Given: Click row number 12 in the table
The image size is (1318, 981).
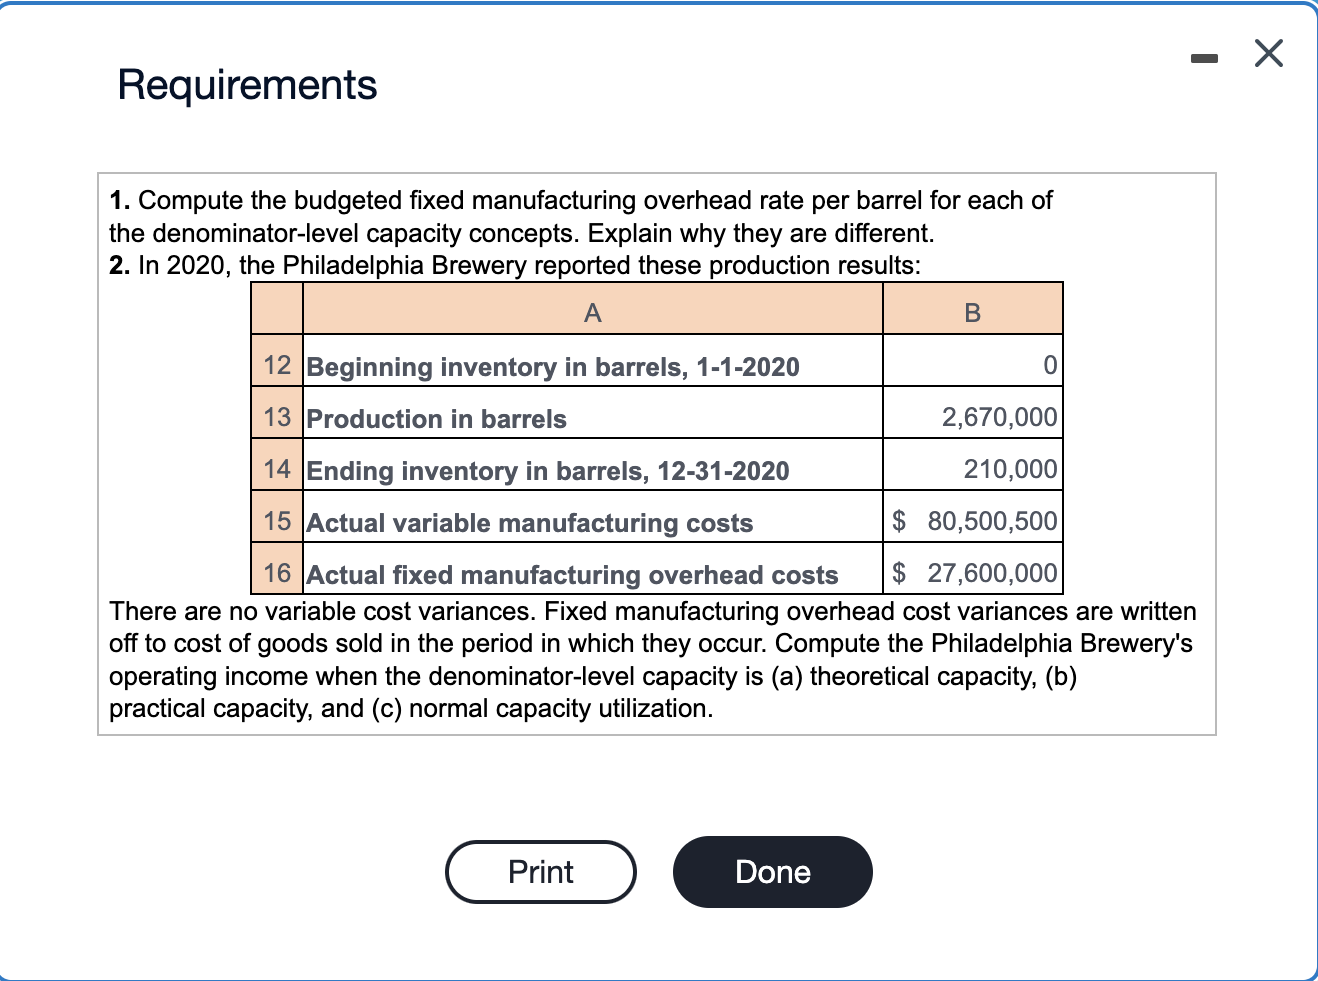Looking at the screenshot, I should tap(276, 365).
